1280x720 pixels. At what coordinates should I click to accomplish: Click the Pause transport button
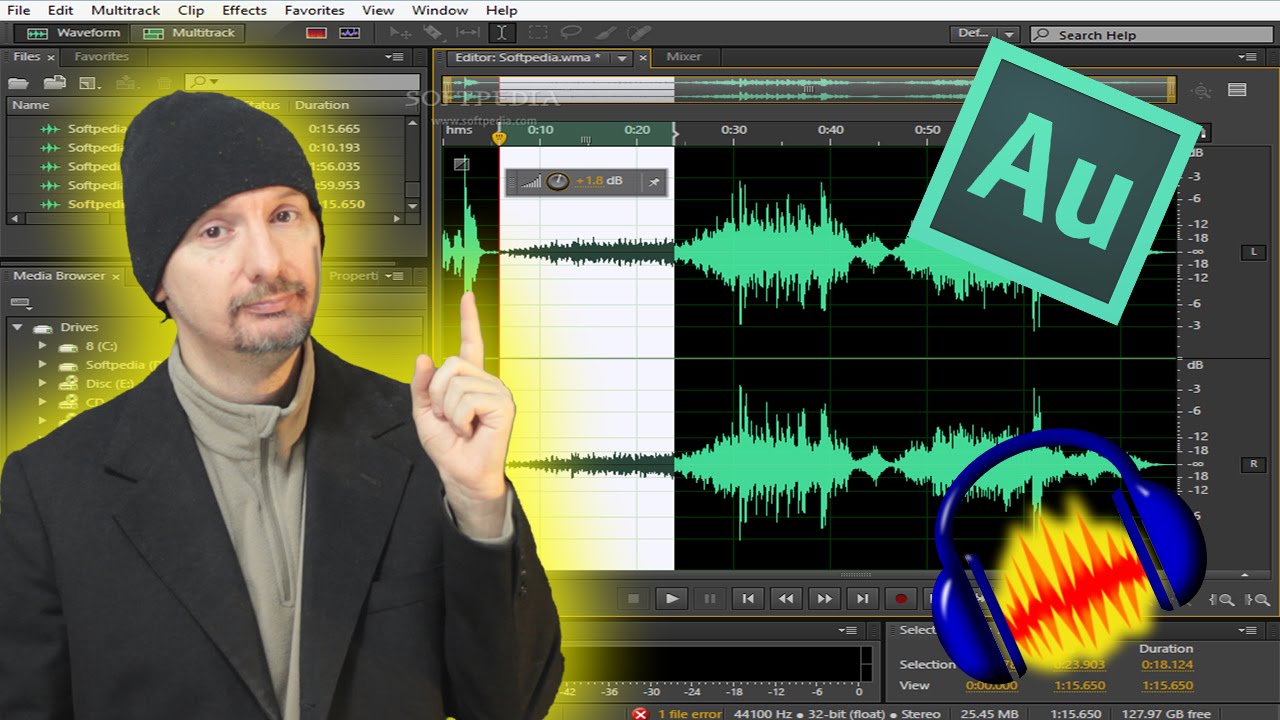(x=710, y=598)
